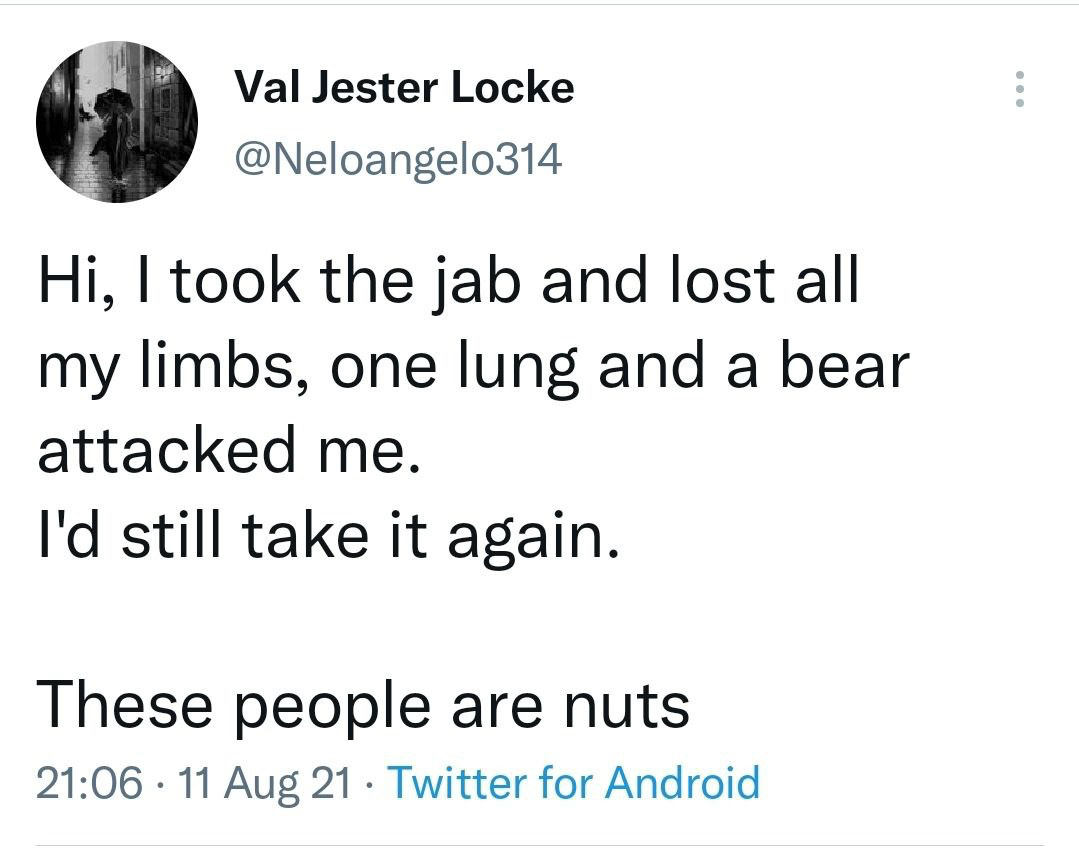Click the 21:06 timestamp
The image size is (1079, 851).
89,783
